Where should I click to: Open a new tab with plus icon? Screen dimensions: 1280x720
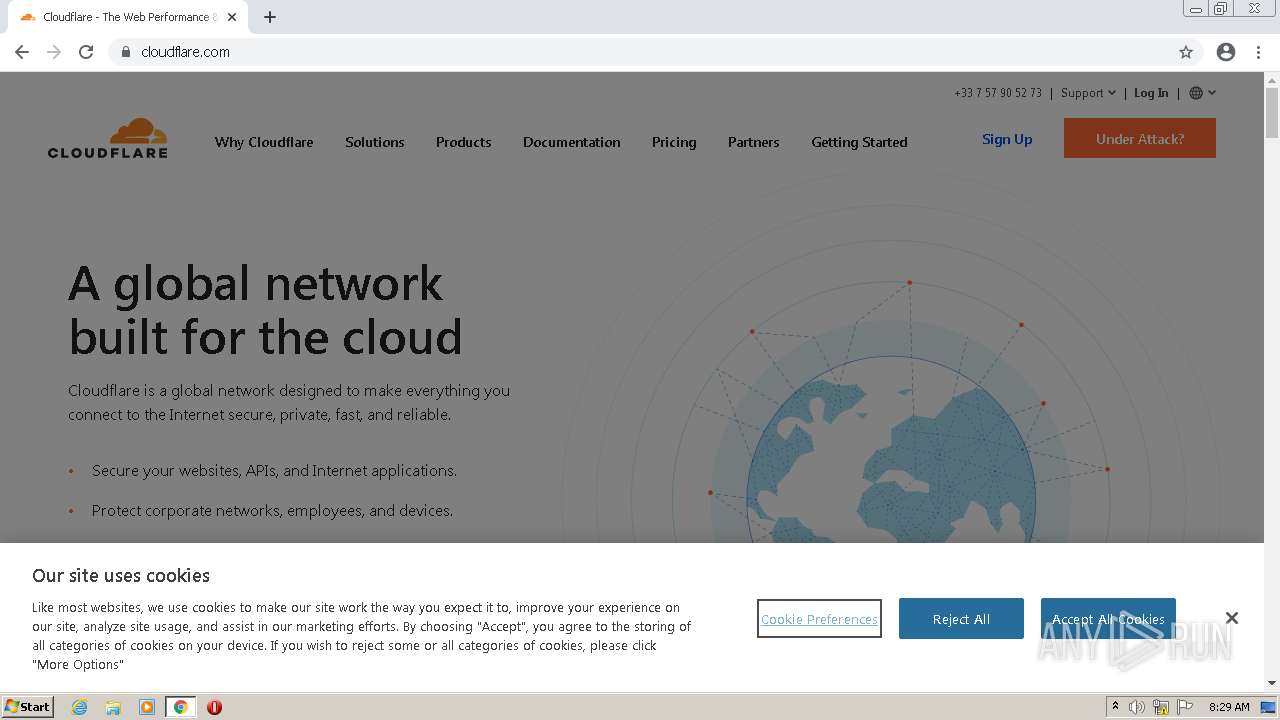point(270,17)
